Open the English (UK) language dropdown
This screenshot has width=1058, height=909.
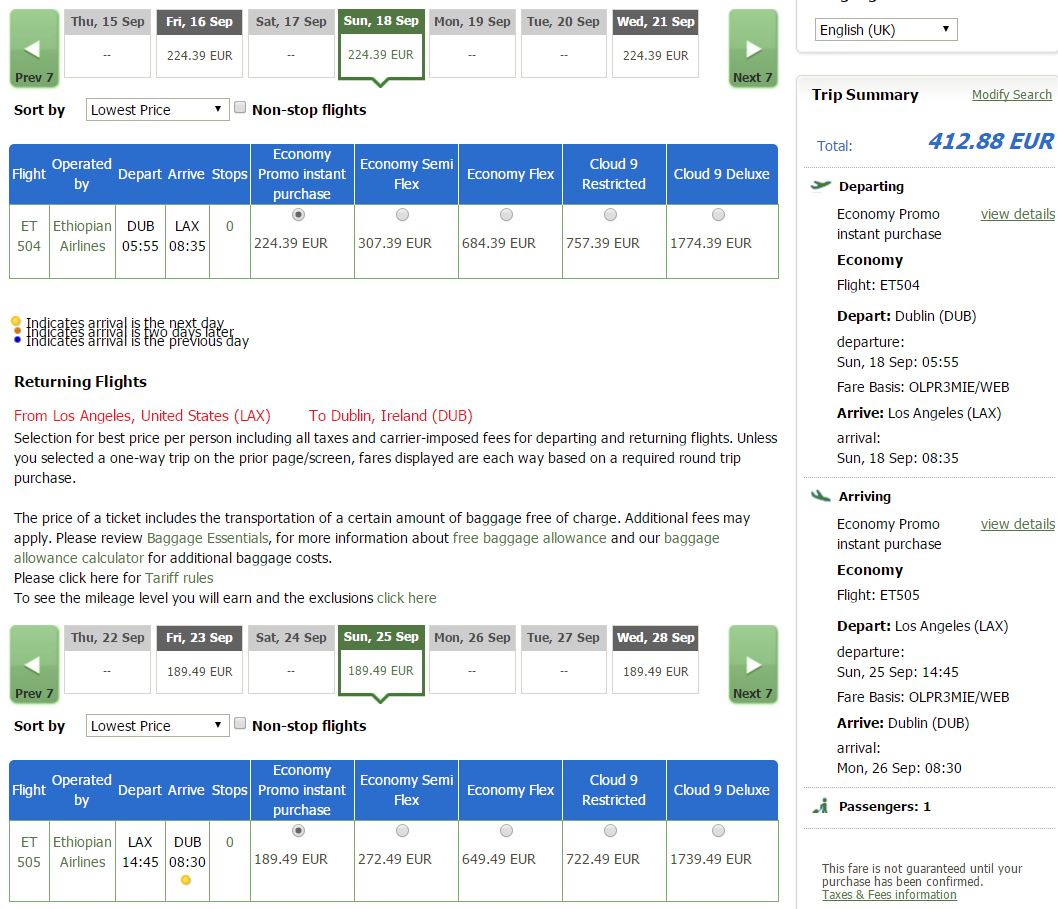(885, 30)
